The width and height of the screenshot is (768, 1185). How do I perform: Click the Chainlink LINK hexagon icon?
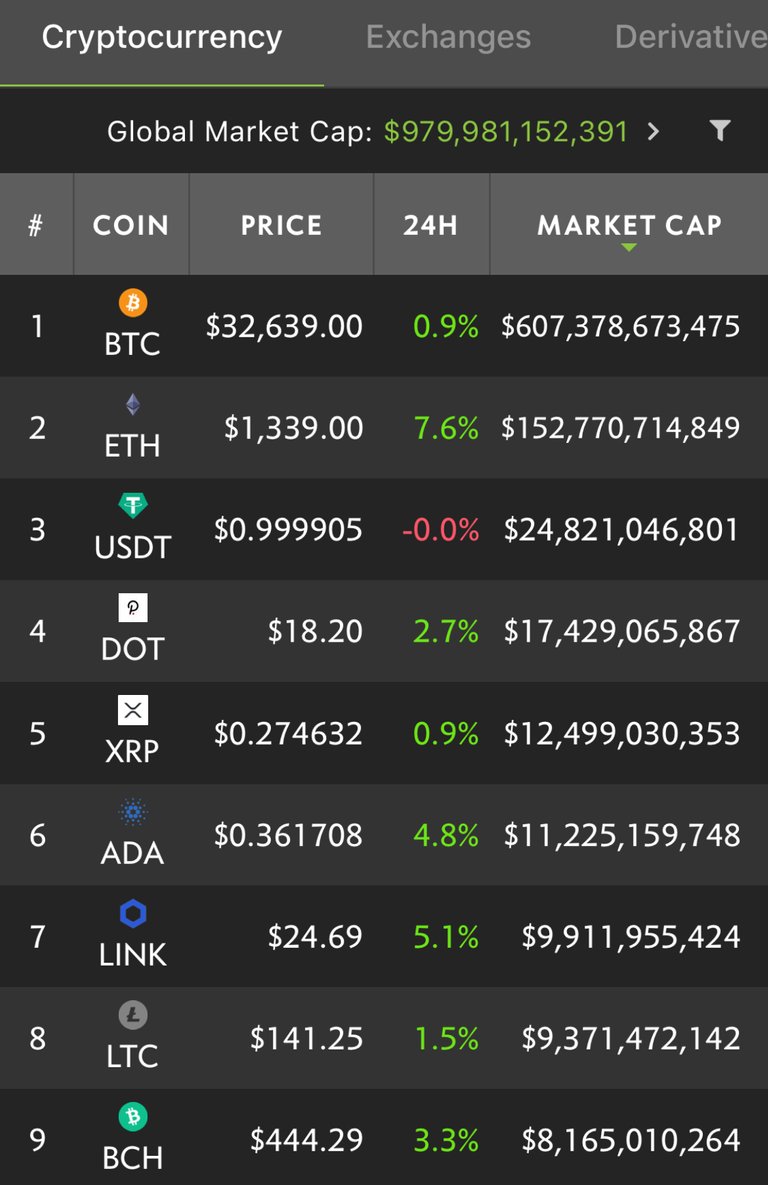(133, 914)
